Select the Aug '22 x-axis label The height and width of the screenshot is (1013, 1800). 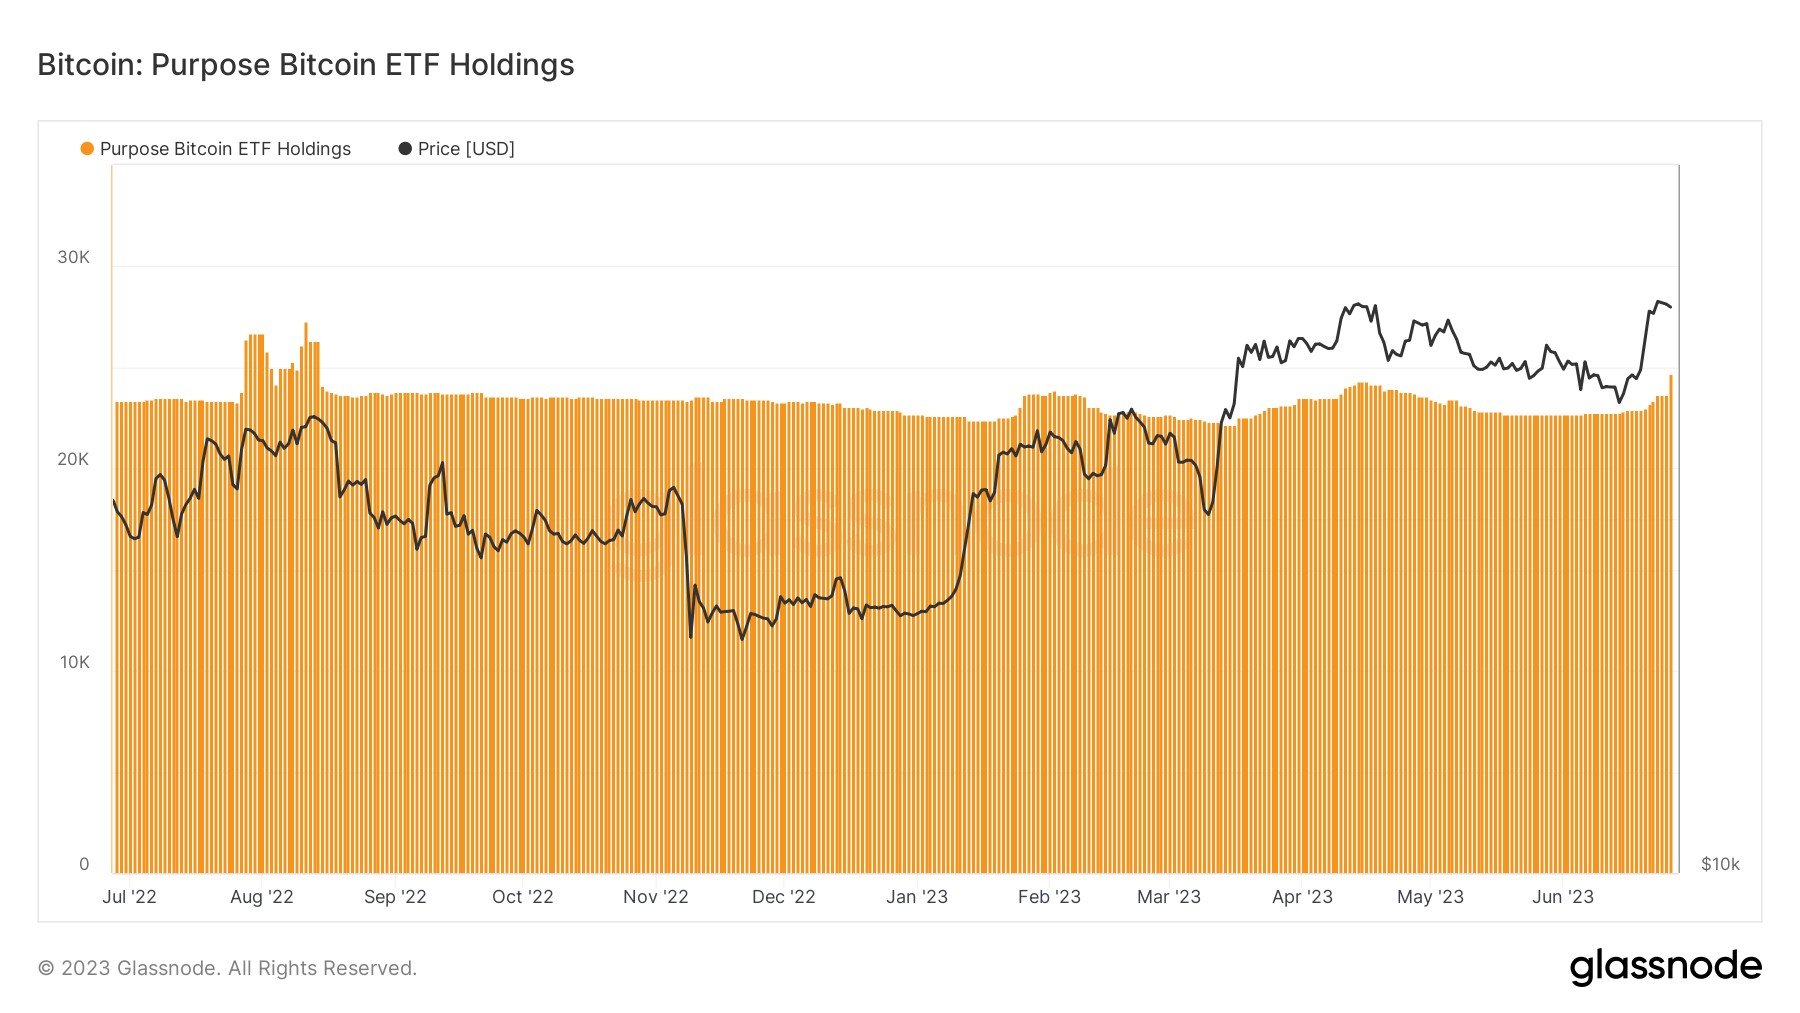261,897
